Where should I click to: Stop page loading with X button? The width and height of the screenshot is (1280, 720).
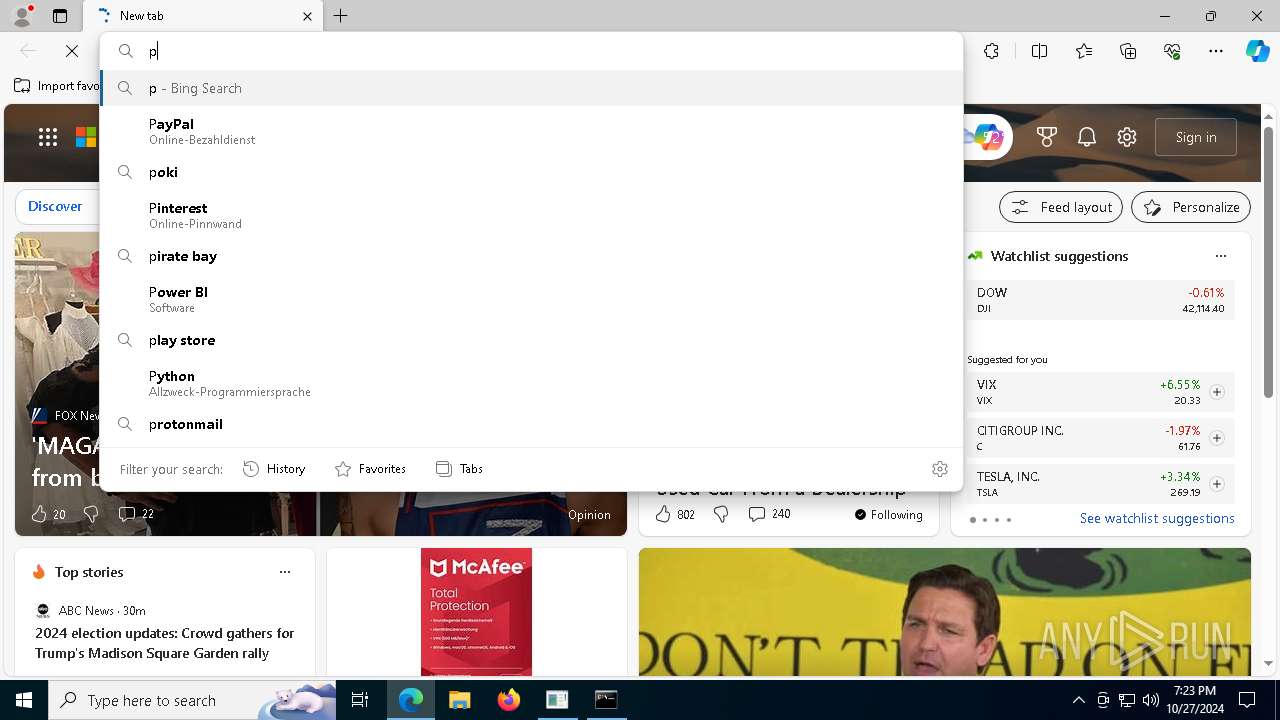pyautogui.click(x=72, y=51)
